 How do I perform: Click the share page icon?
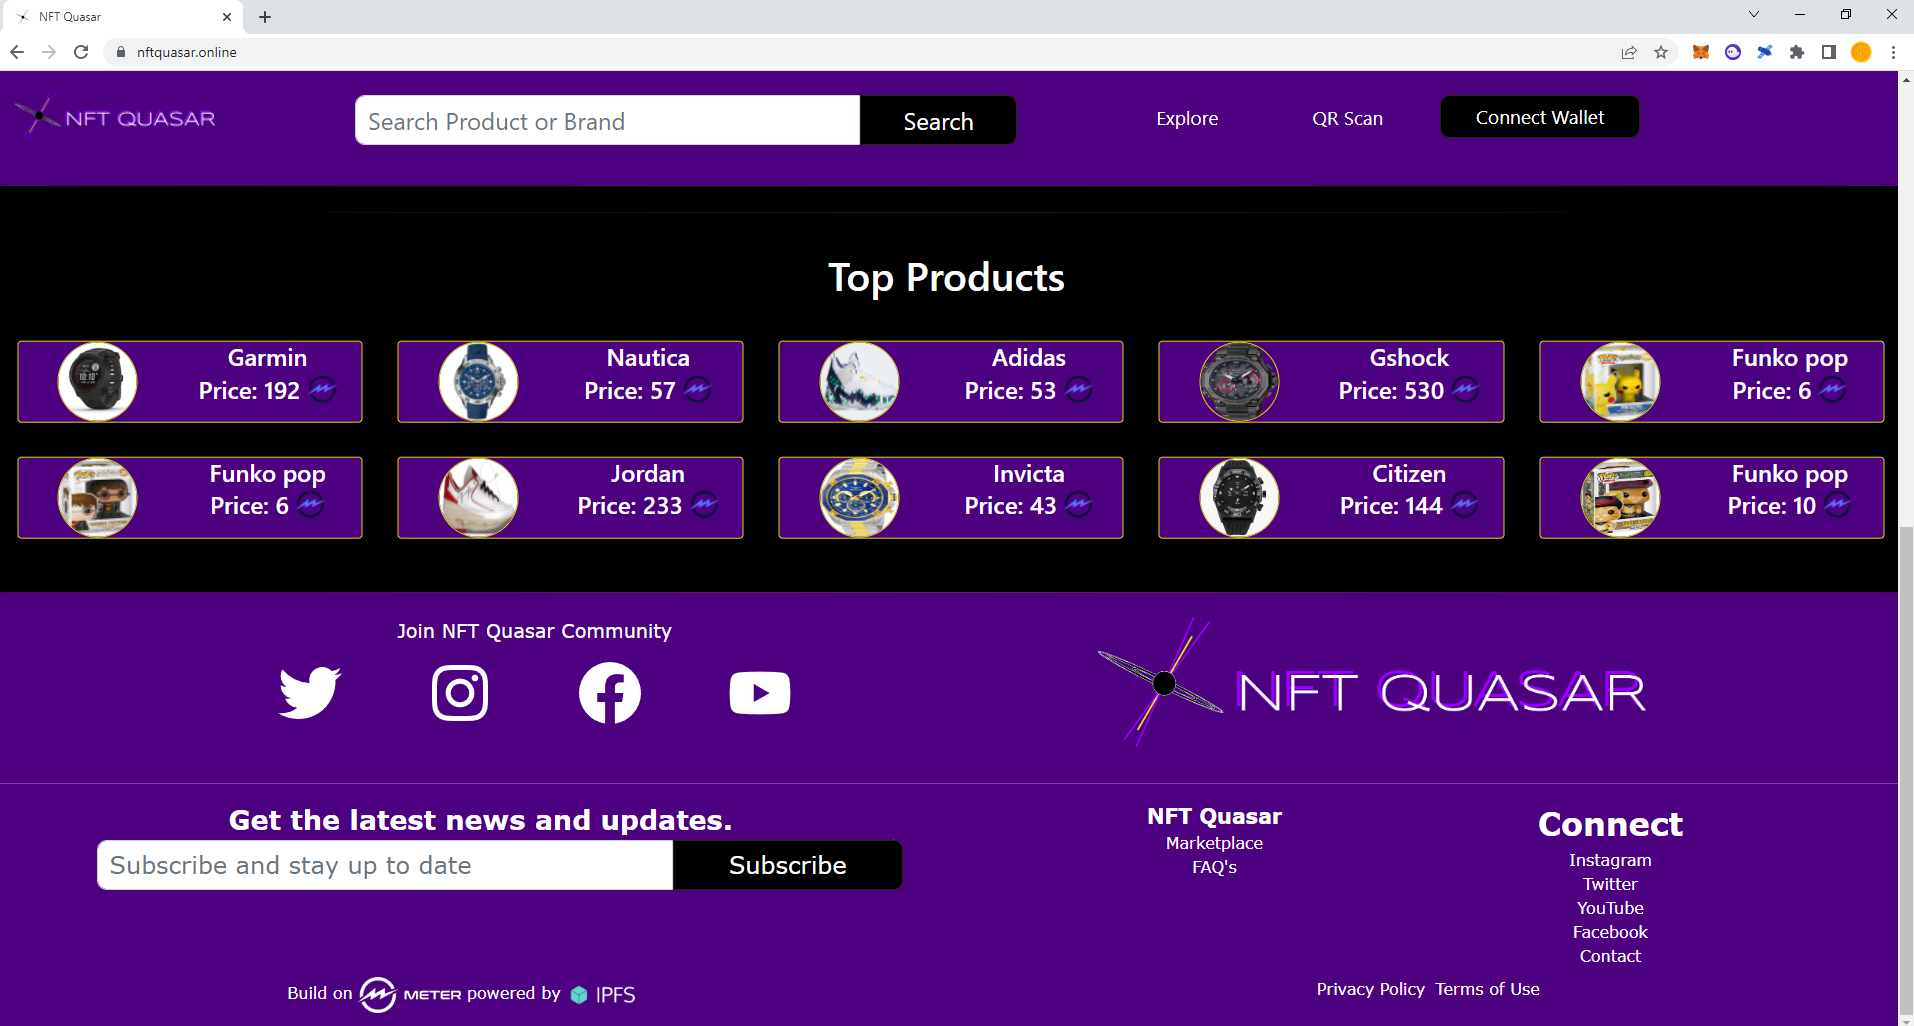coord(1629,52)
